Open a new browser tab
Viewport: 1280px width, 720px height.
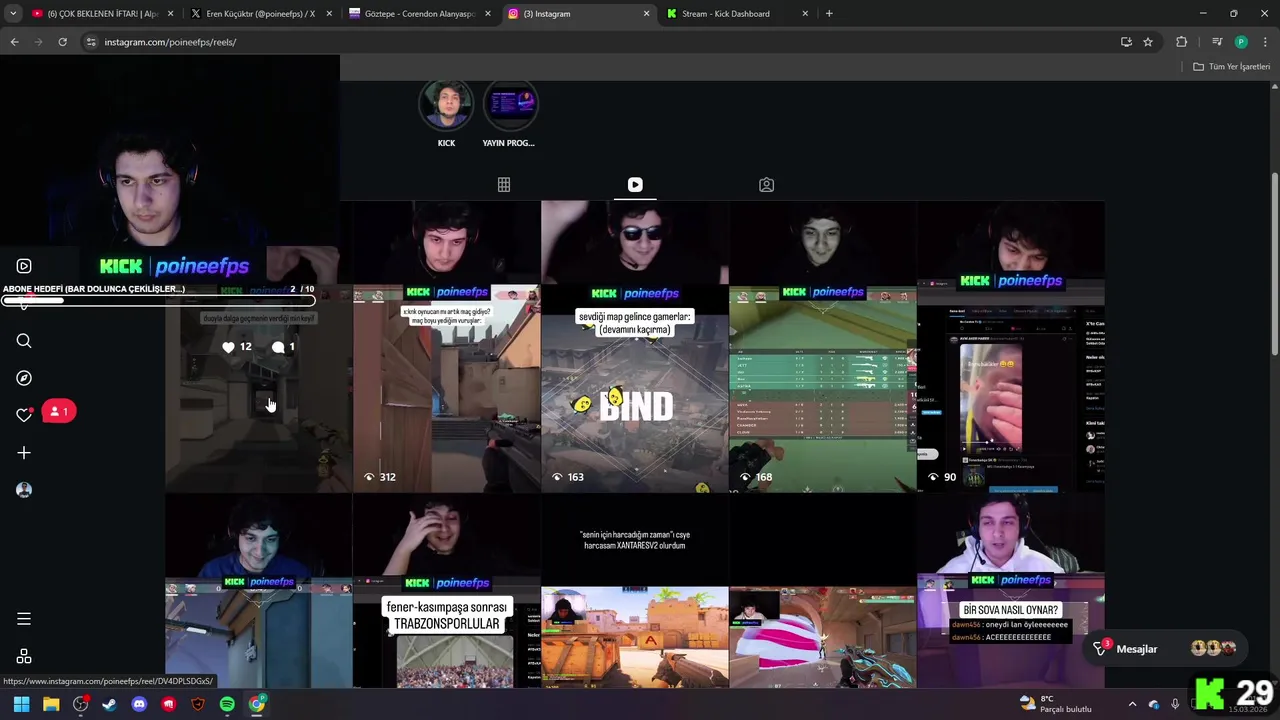[x=829, y=14]
